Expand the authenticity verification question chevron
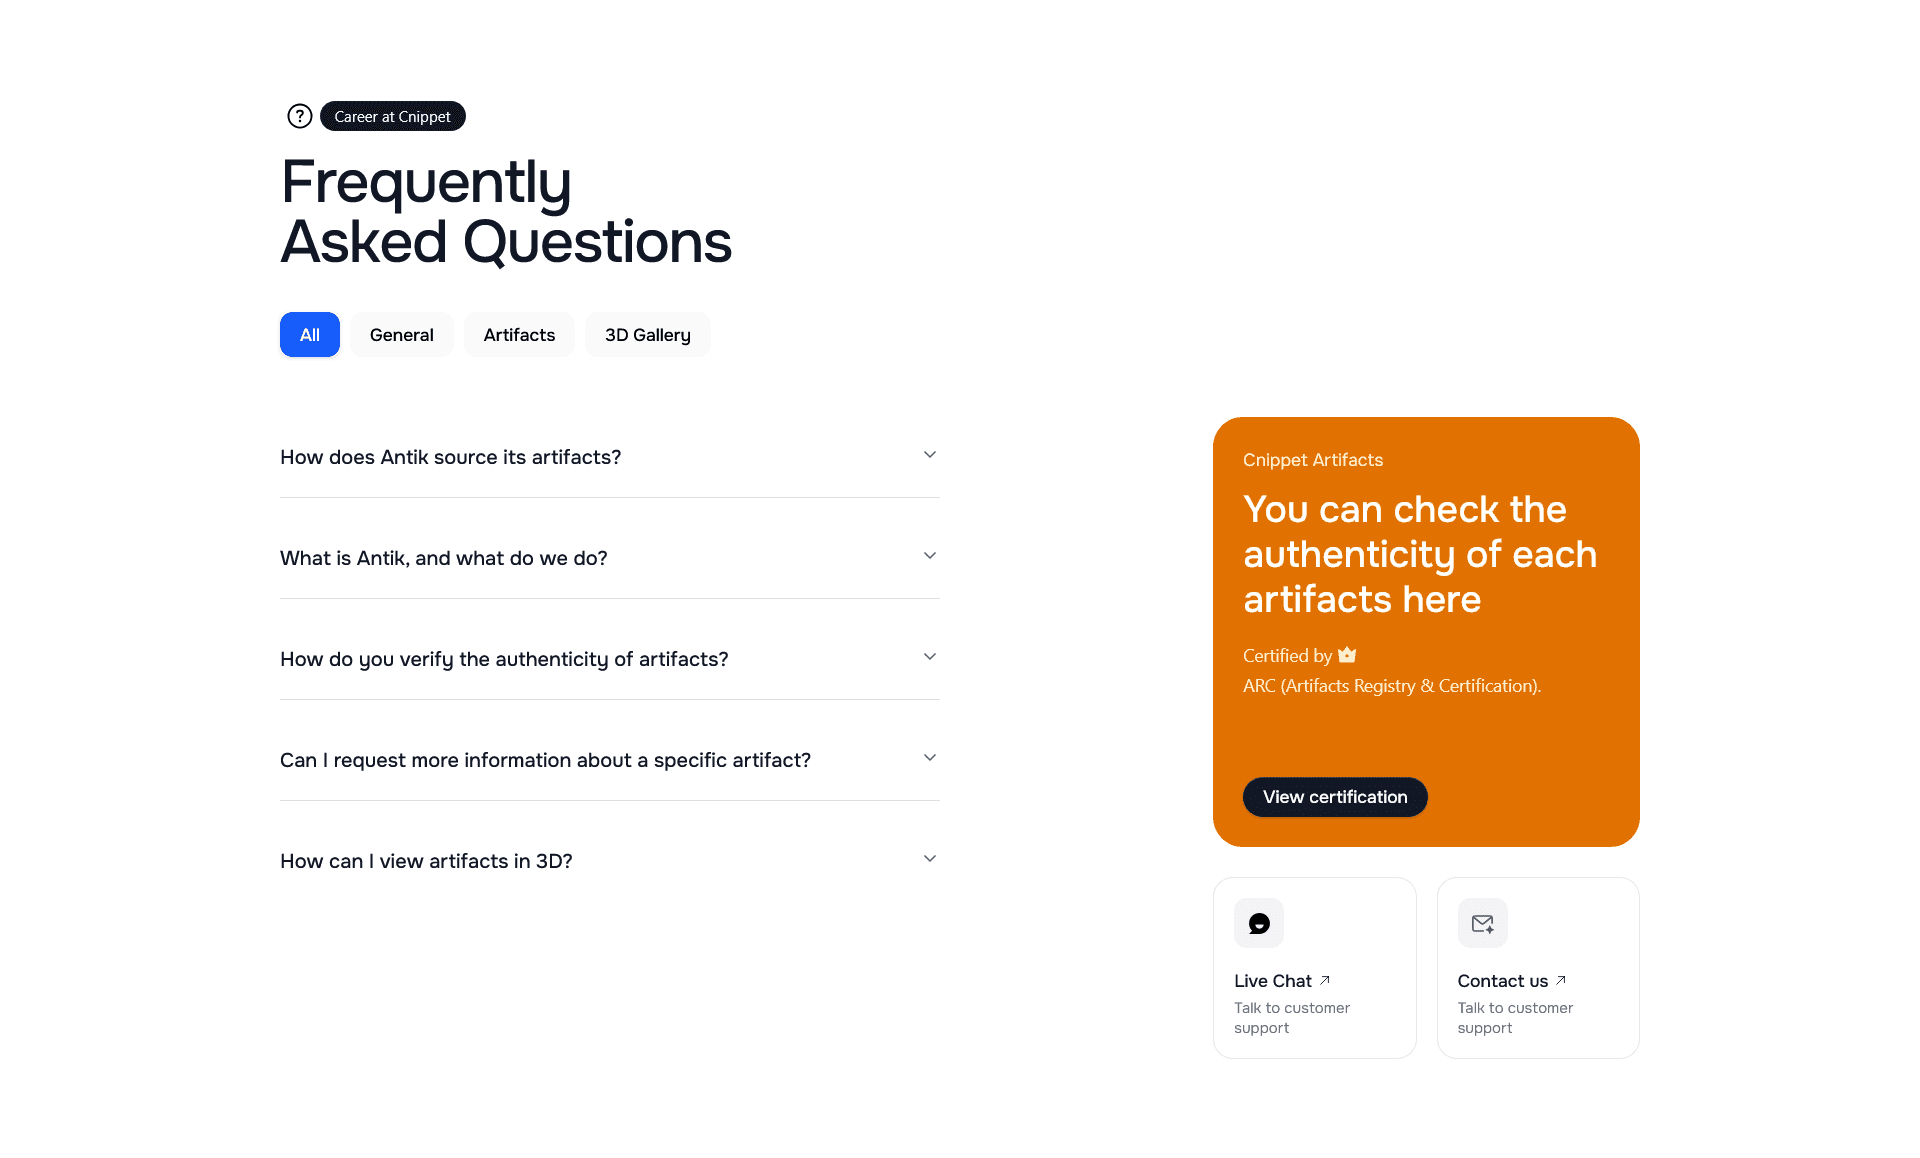The height and width of the screenshot is (1158, 1920). pyautogui.click(x=930, y=657)
